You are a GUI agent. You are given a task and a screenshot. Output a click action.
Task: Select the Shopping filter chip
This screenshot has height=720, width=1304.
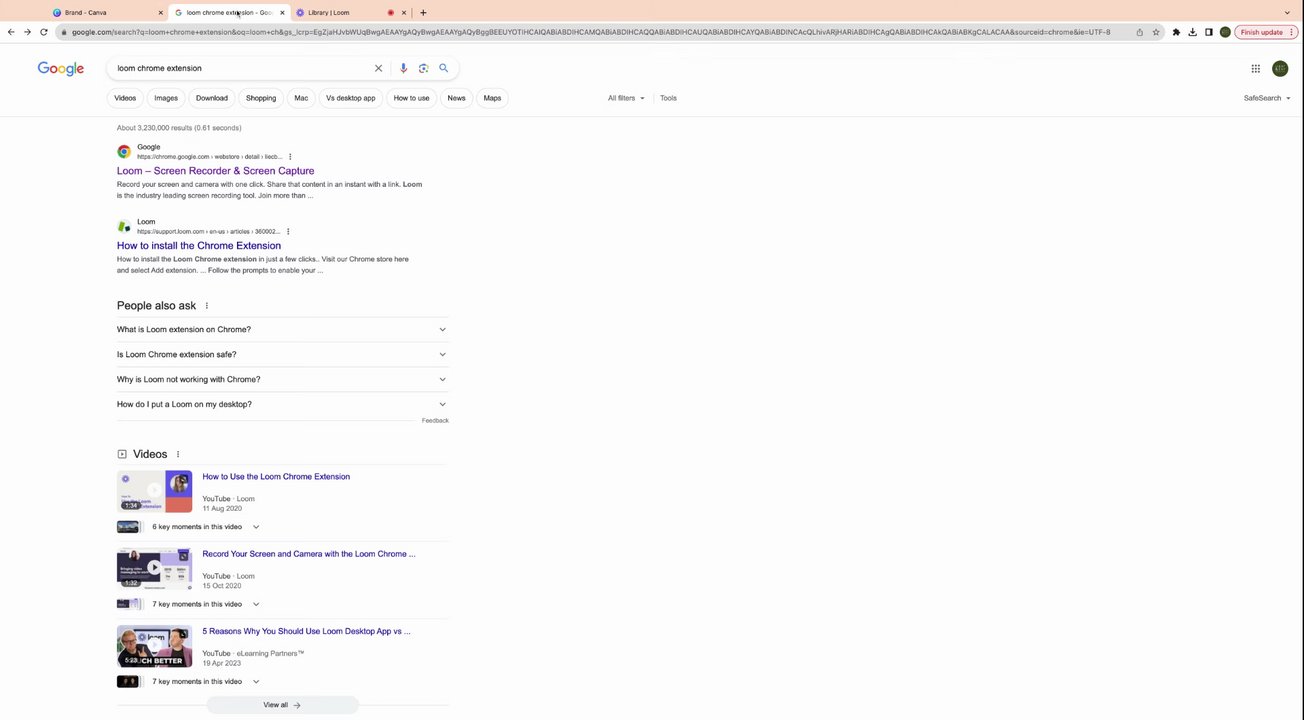coord(261,98)
